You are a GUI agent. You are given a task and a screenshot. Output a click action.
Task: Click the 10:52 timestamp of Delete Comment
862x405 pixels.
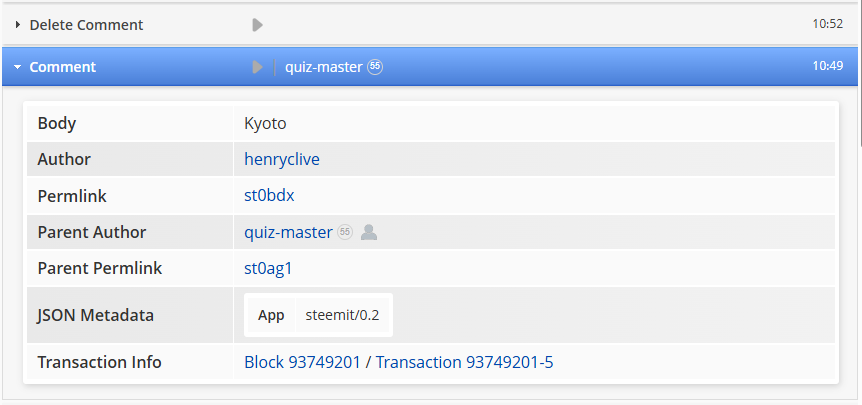pos(828,24)
